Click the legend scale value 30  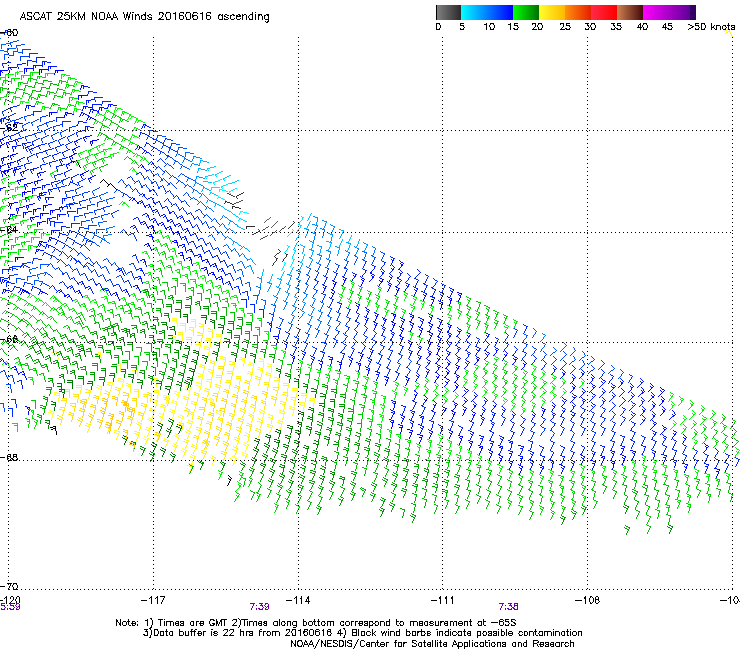pyautogui.click(x=590, y=27)
